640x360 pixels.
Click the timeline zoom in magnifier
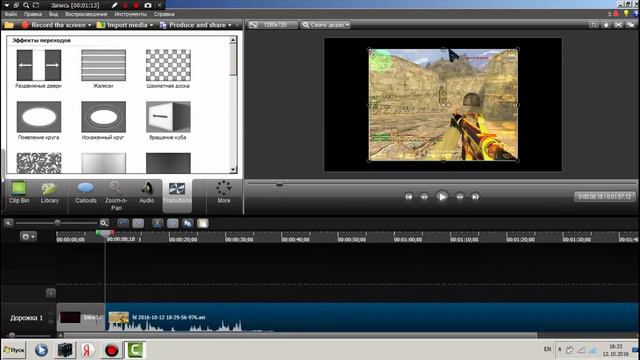(x=104, y=223)
